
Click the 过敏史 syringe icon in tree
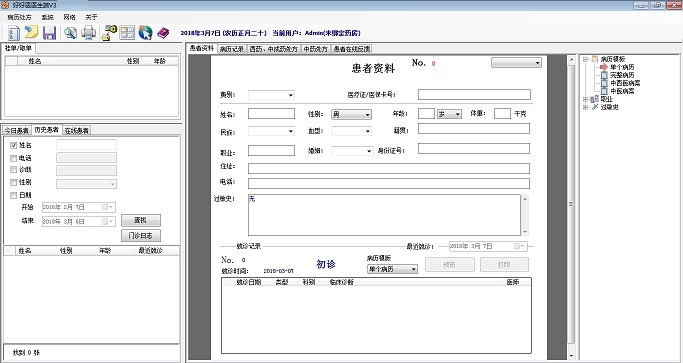click(595, 107)
